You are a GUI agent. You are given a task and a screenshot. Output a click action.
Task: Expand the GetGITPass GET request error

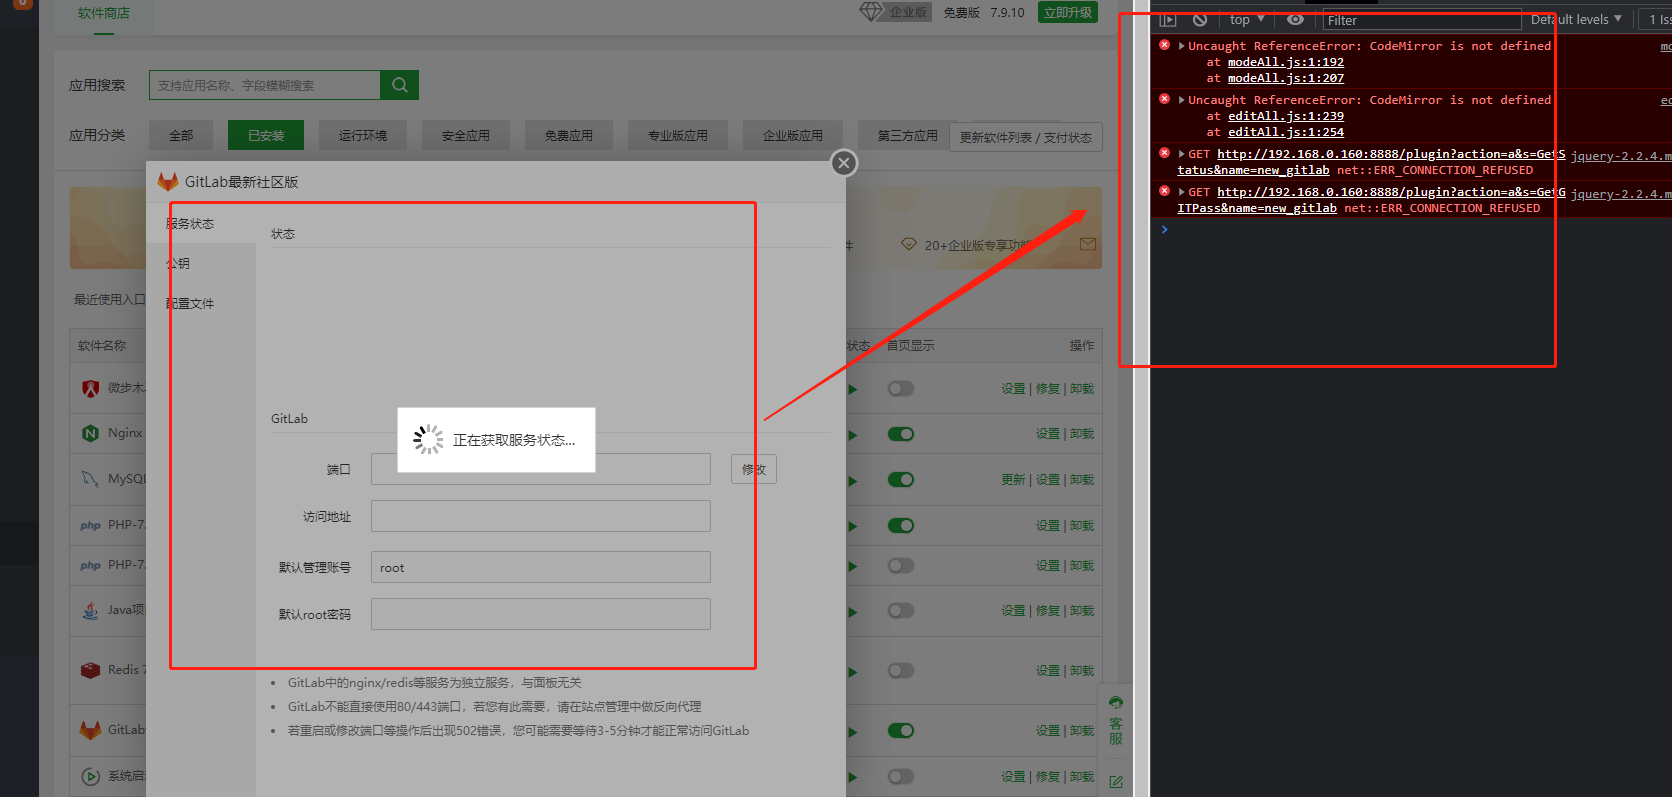[x=1182, y=192]
